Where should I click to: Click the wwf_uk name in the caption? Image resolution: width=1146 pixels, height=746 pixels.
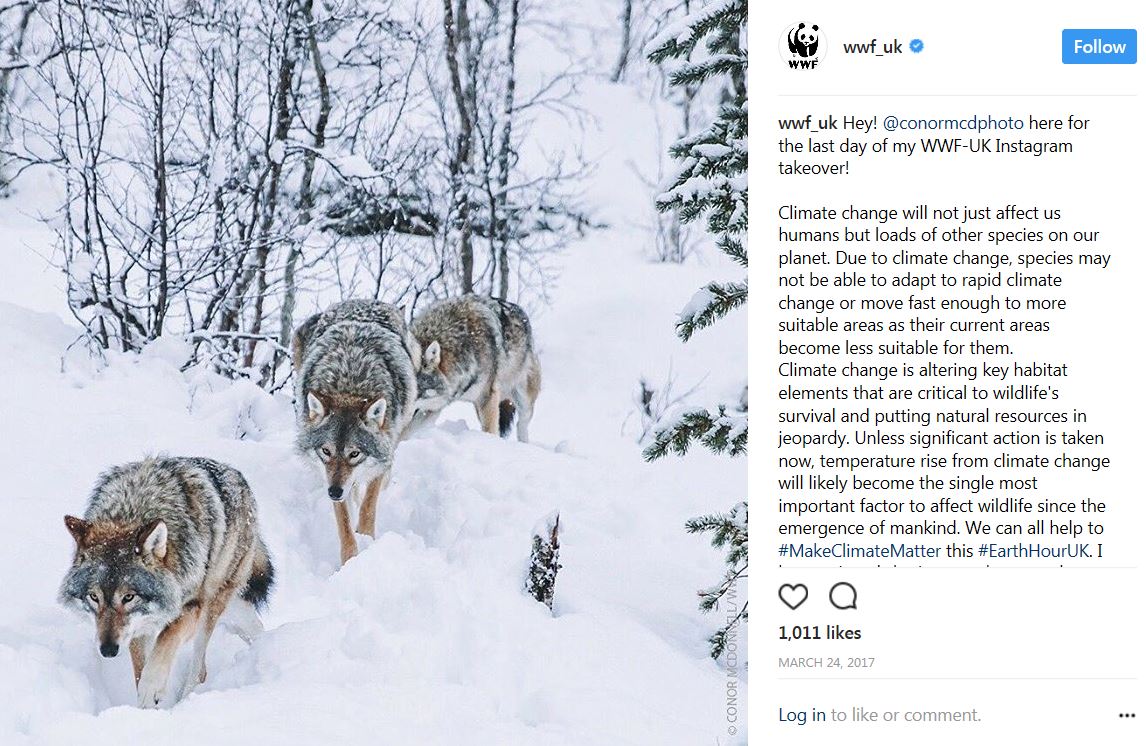(808, 123)
